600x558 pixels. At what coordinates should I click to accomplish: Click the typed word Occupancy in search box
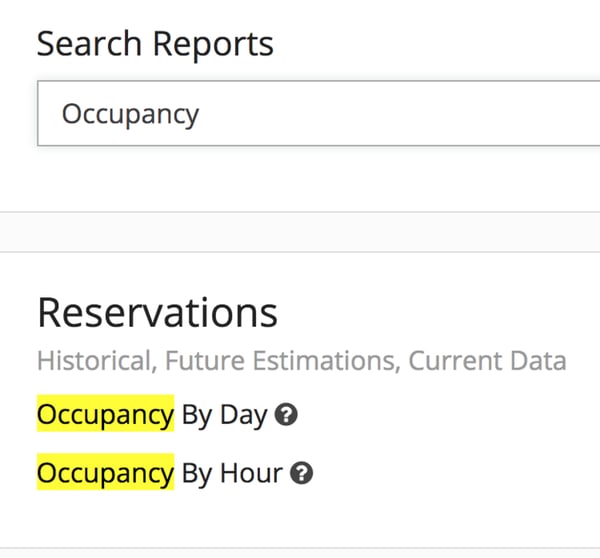click(130, 115)
